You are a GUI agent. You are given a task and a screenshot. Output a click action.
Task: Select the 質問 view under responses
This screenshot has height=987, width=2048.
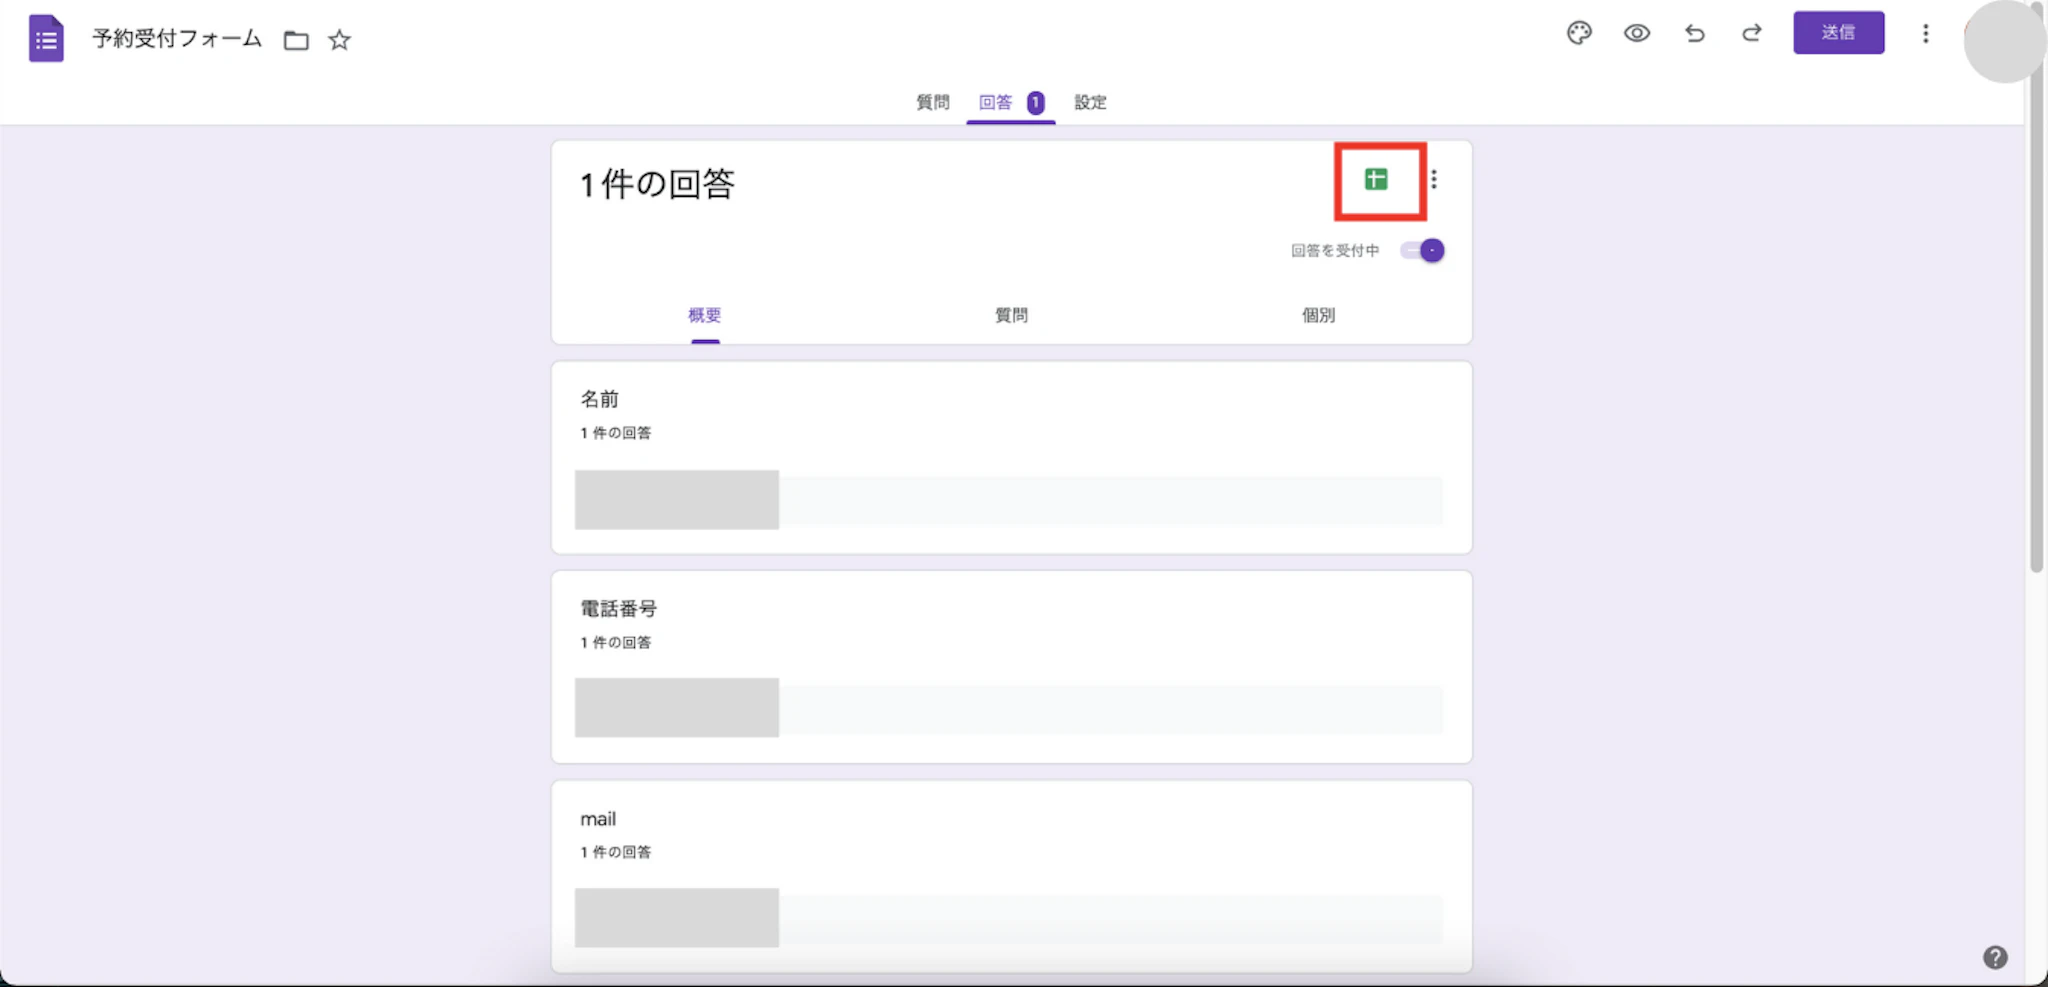1012,314
